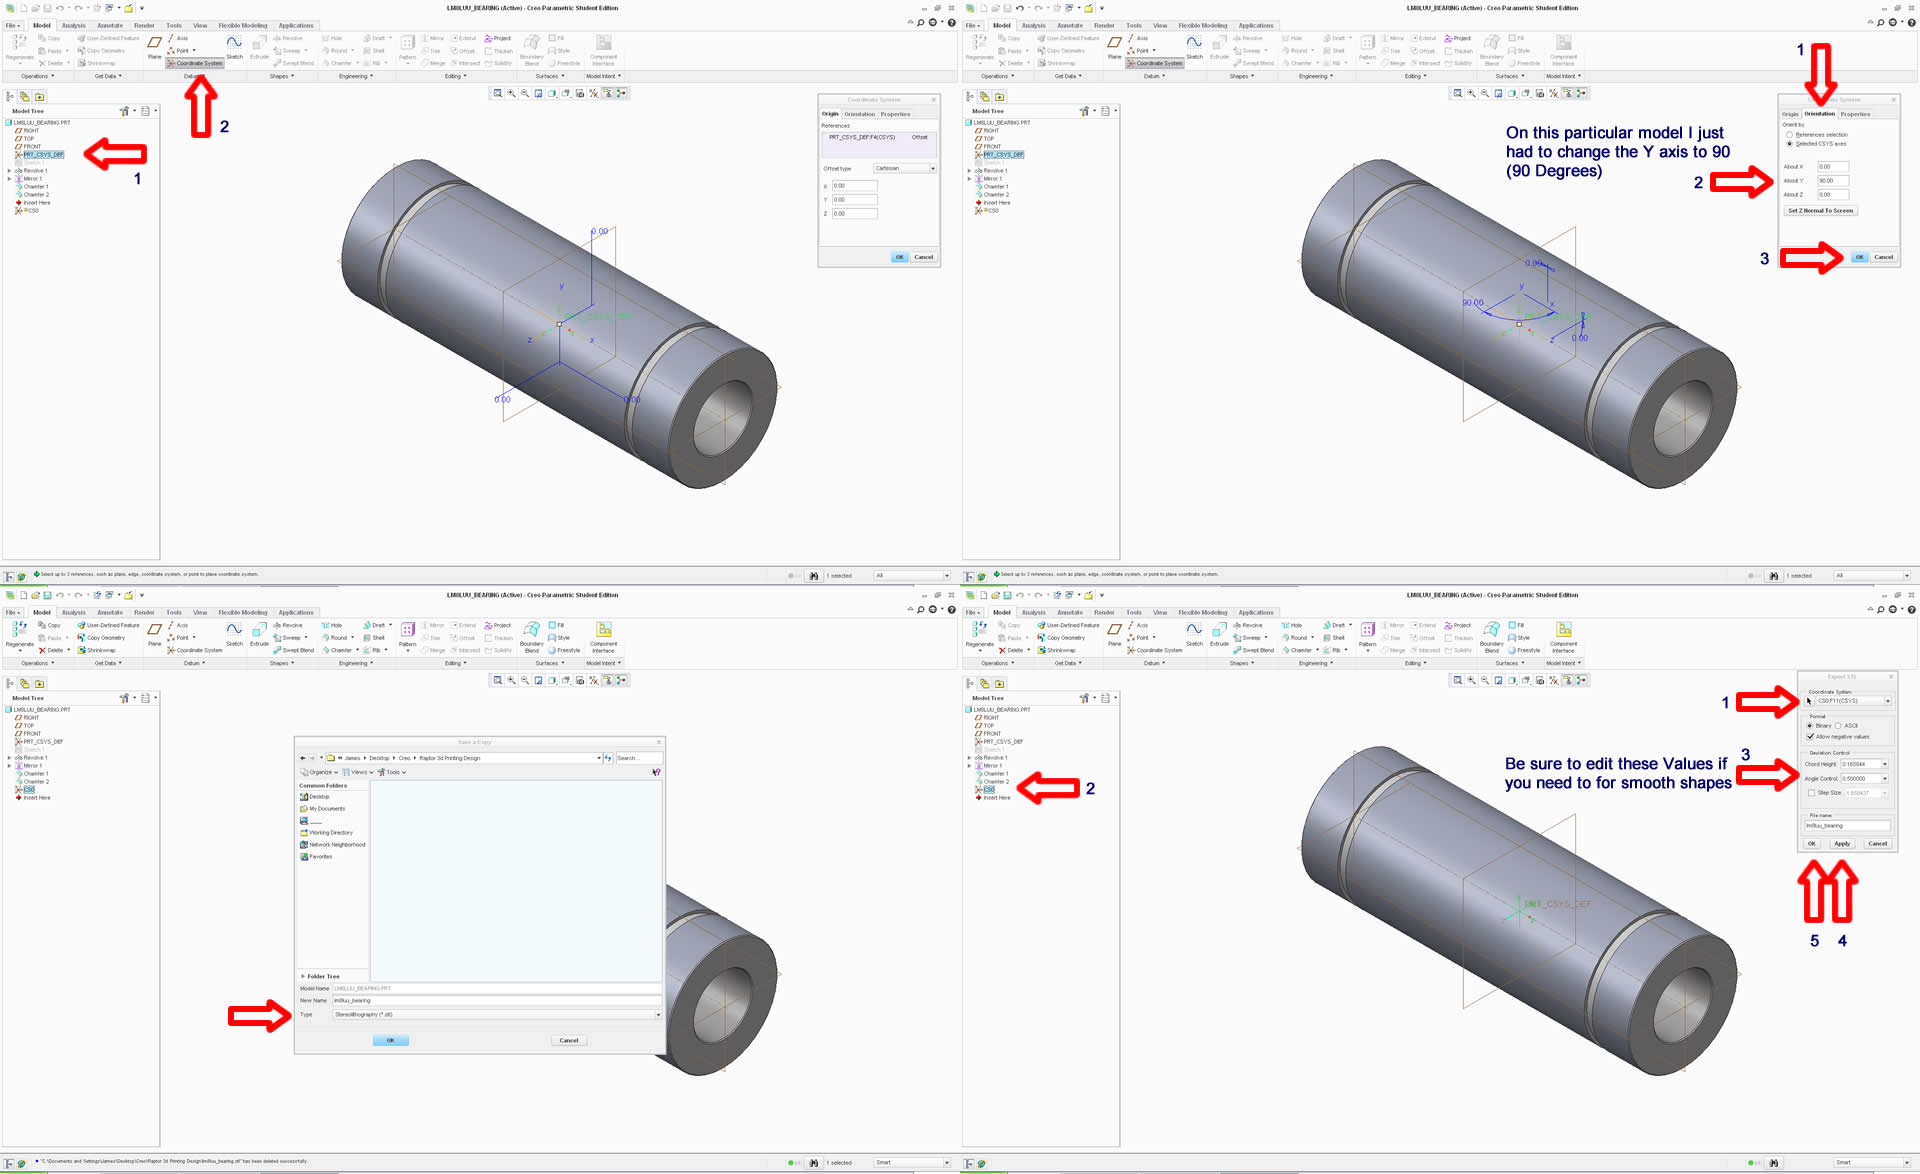
Task: Click Apply in the Export STL dialog
Action: click(x=1842, y=843)
